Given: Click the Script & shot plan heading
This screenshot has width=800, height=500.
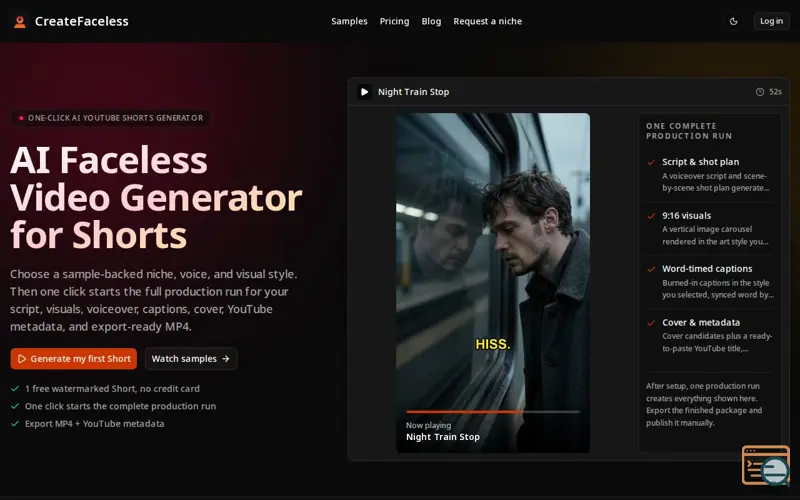Looking at the screenshot, I should (701, 162).
